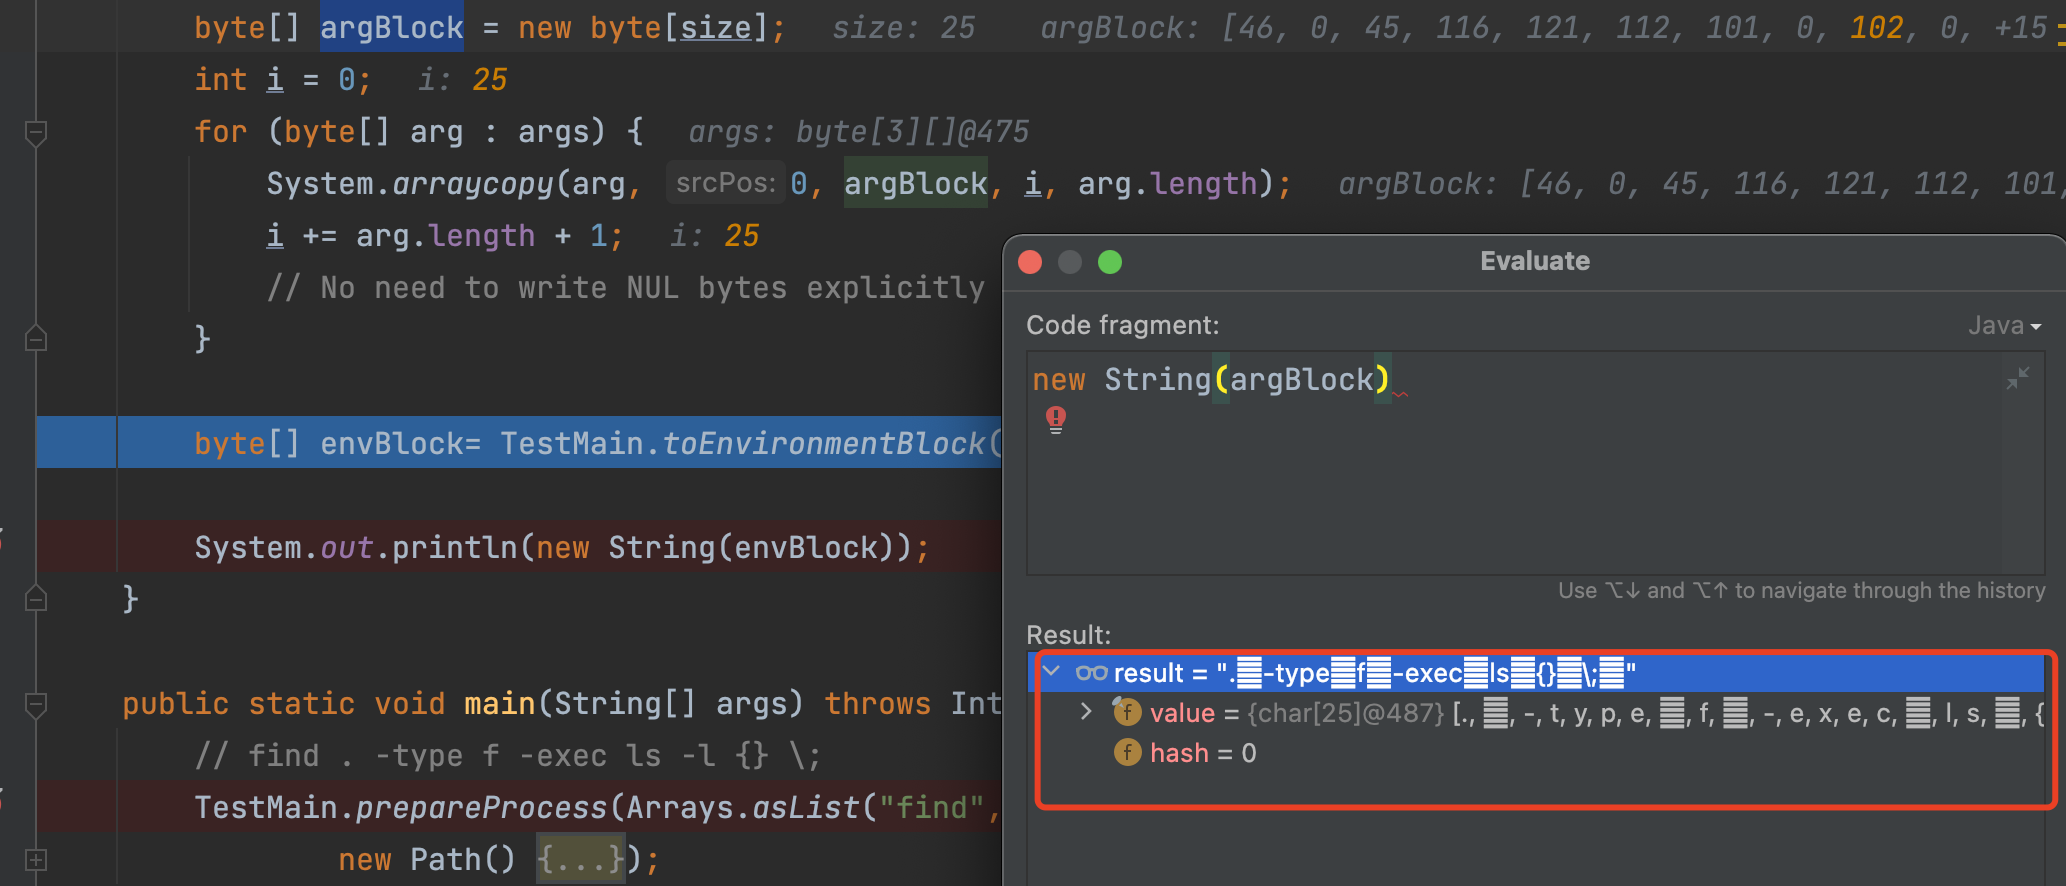Click the find command comment line
The width and height of the screenshot is (2066, 886).
[x=508, y=755]
